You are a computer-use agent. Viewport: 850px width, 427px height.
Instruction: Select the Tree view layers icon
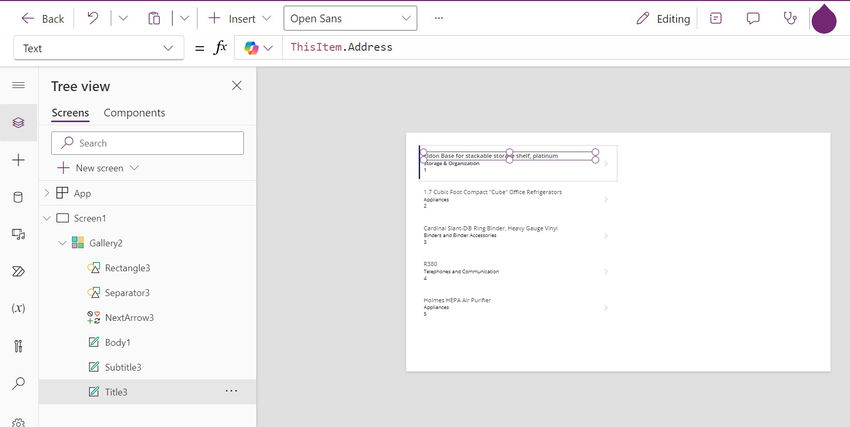(18, 122)
